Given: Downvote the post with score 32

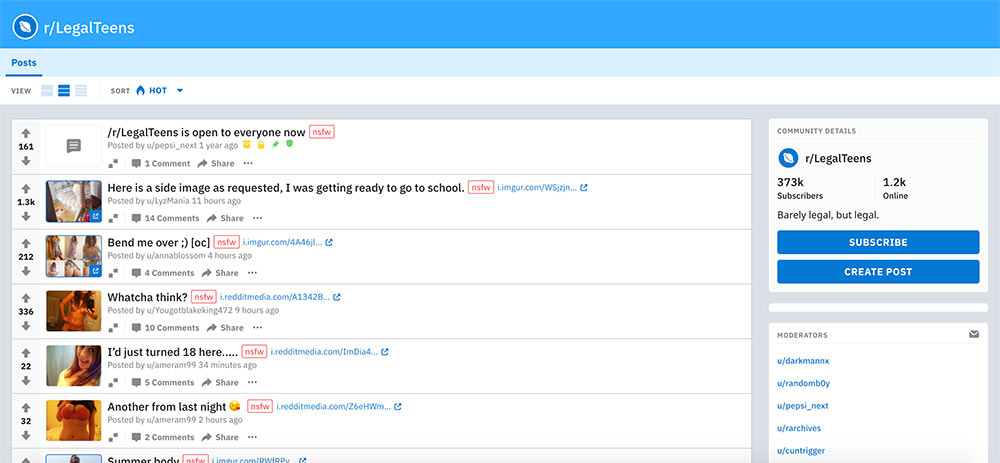Looking at the screenshot, I should pos(26,435).
